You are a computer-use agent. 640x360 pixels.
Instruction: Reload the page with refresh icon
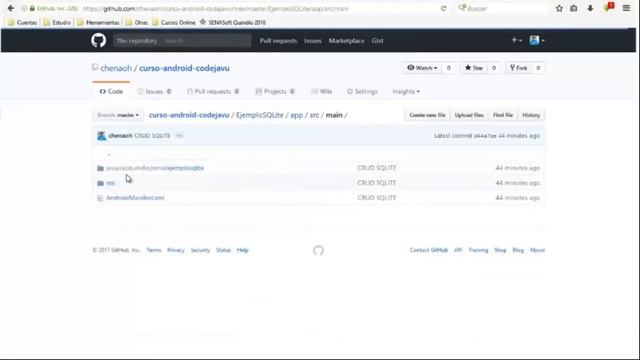tap(443, 9)
